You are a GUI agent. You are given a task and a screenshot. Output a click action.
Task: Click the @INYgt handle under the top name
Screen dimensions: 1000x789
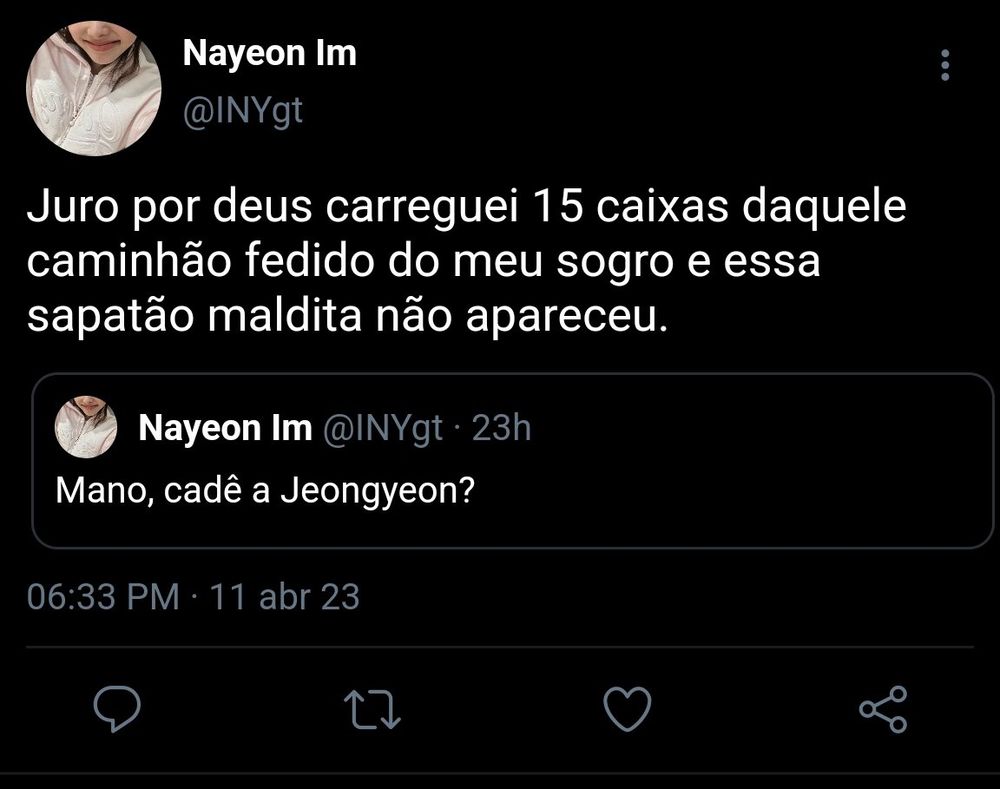[242, 112]
